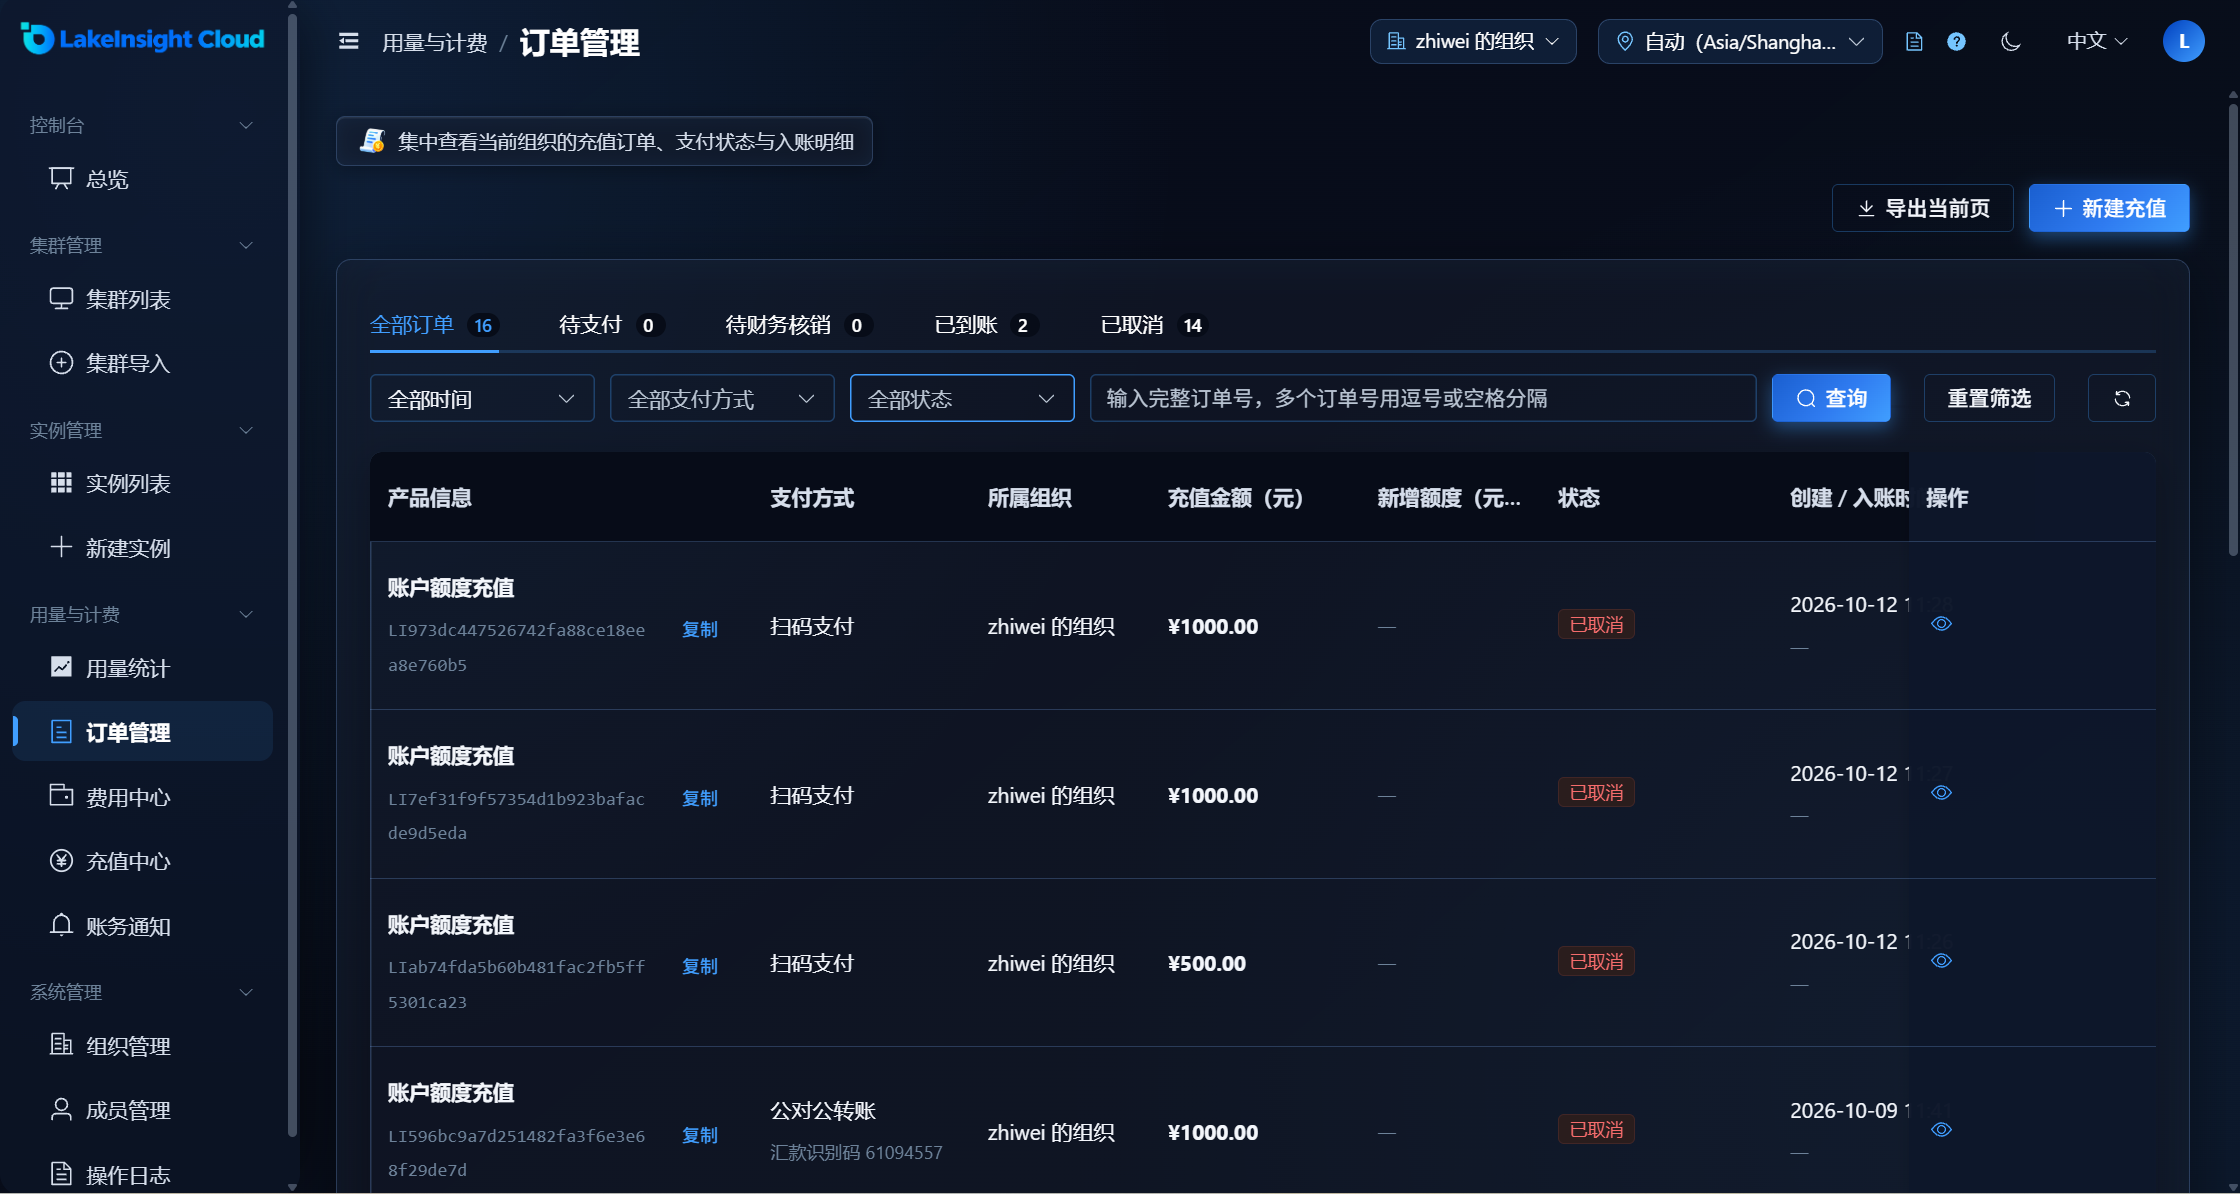Switch to the 待支付 tab
Viewport: 2240px width, 1194px height.
click(x=610, y=325)
